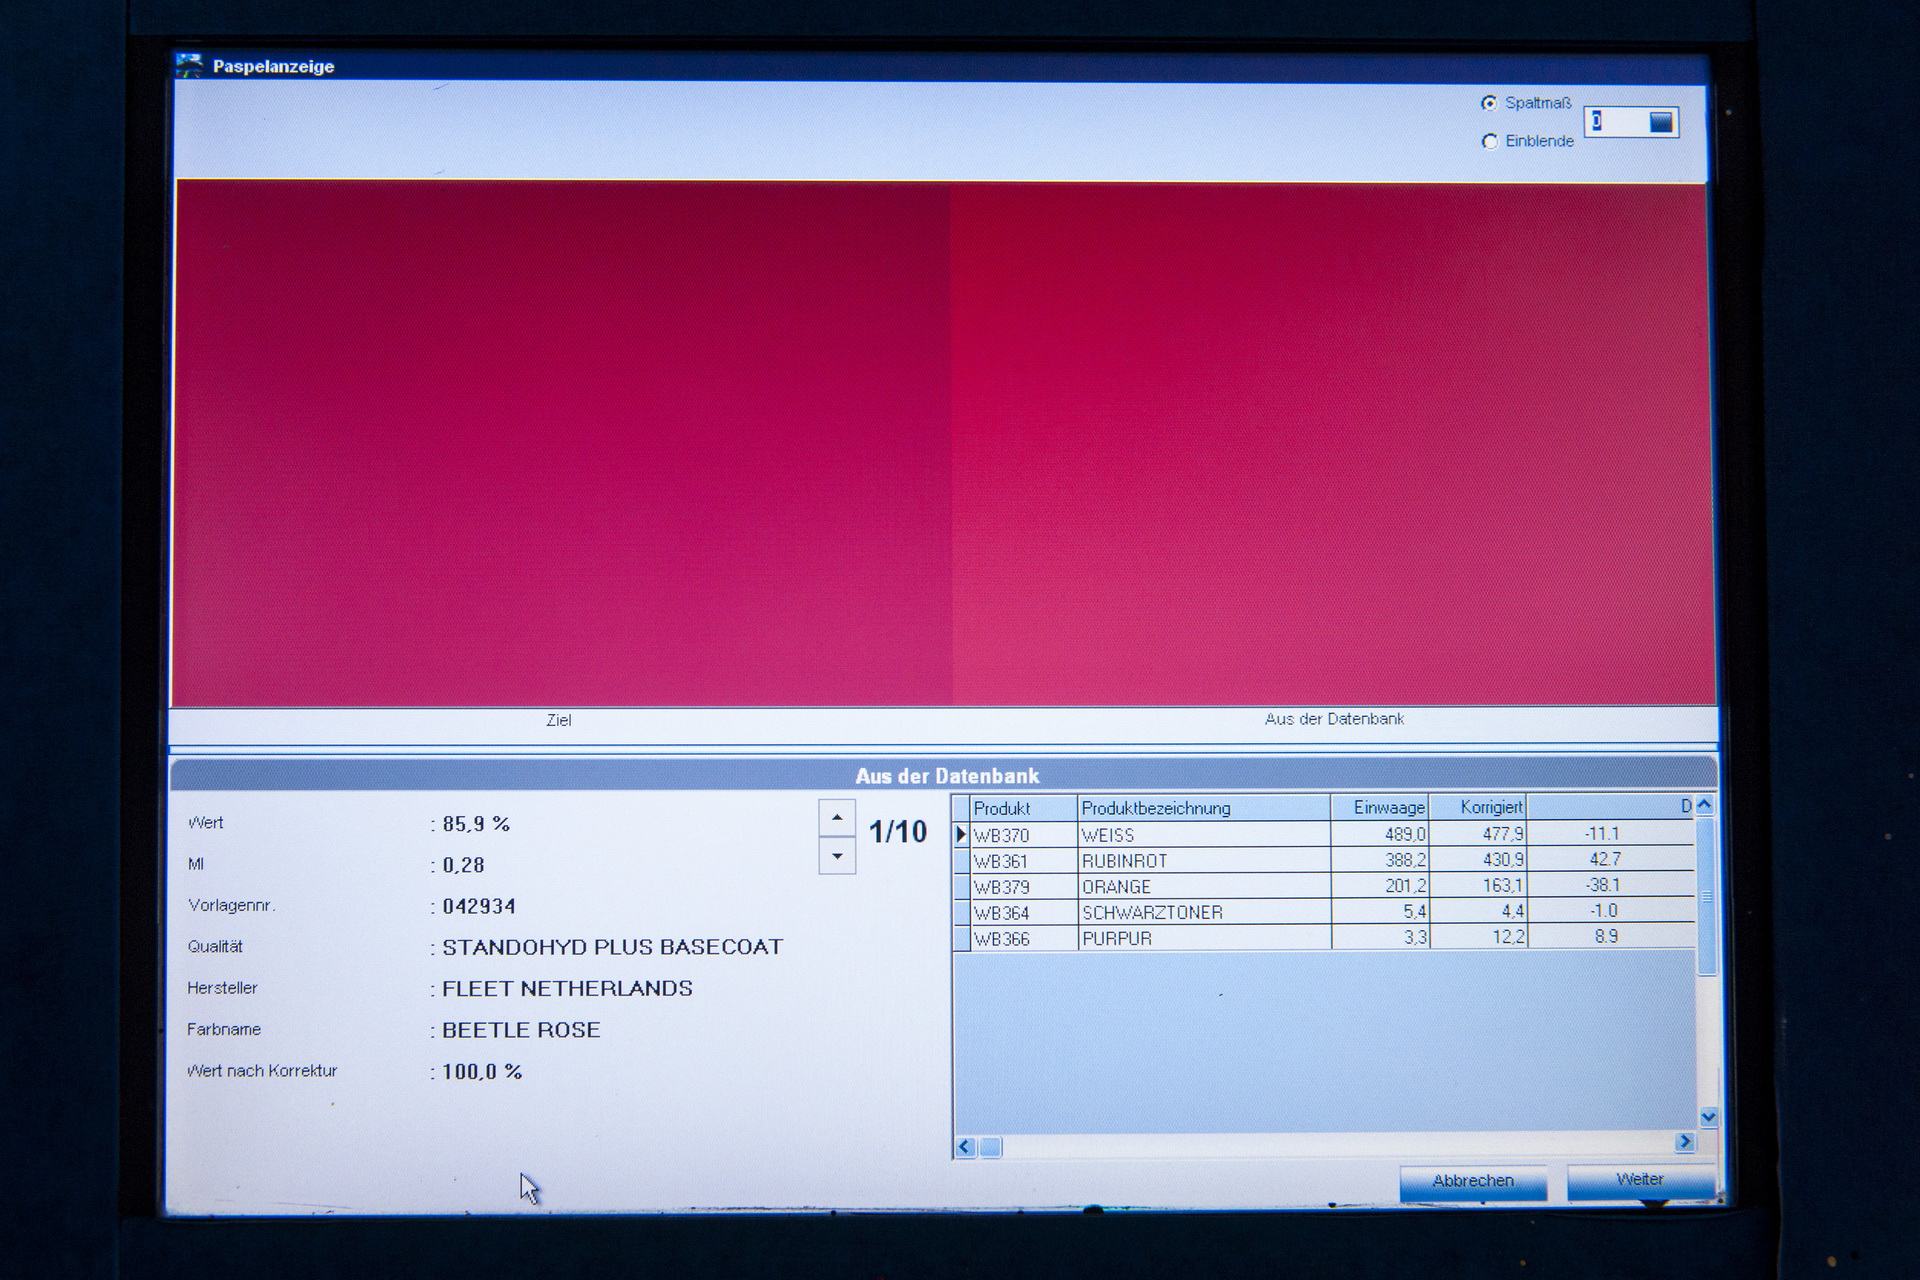This screenshot has width=1920, height=1280.
Task: Click the up arrow next to 1/10
Action: point(837,818)
